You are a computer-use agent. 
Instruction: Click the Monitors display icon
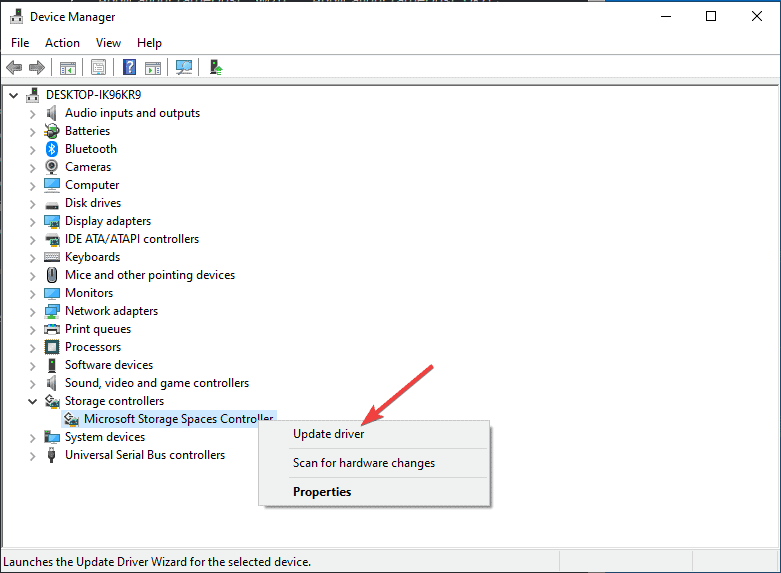(52, 293)
